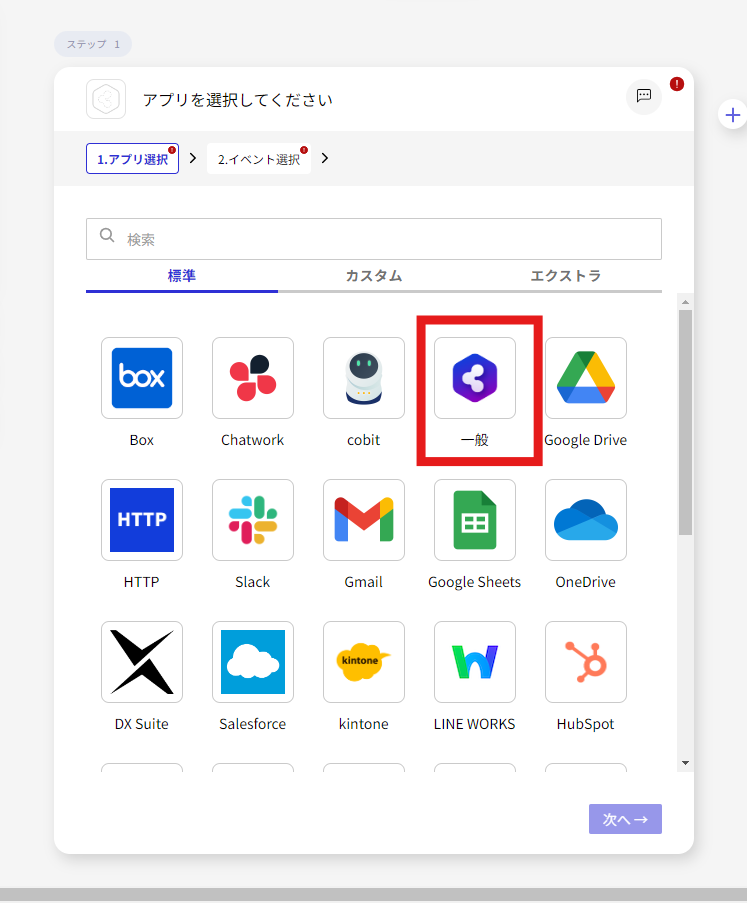Select the HTTP app icon
Screen dimensions: 747x903
pyautogui.click(x=142, y=520)
